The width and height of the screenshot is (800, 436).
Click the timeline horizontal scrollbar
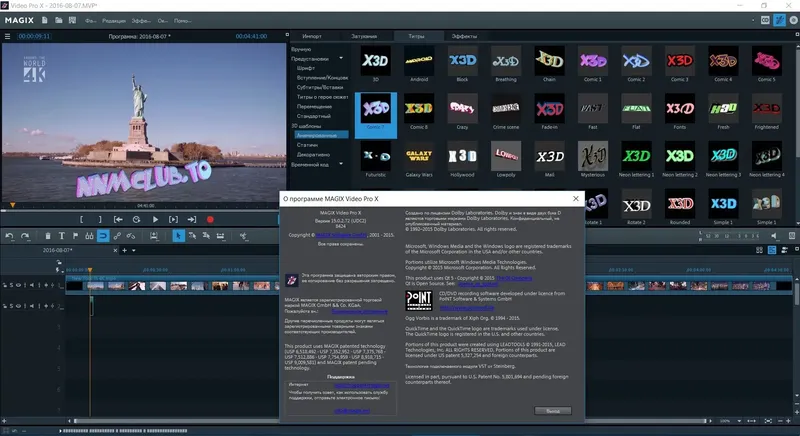point(391,421)
